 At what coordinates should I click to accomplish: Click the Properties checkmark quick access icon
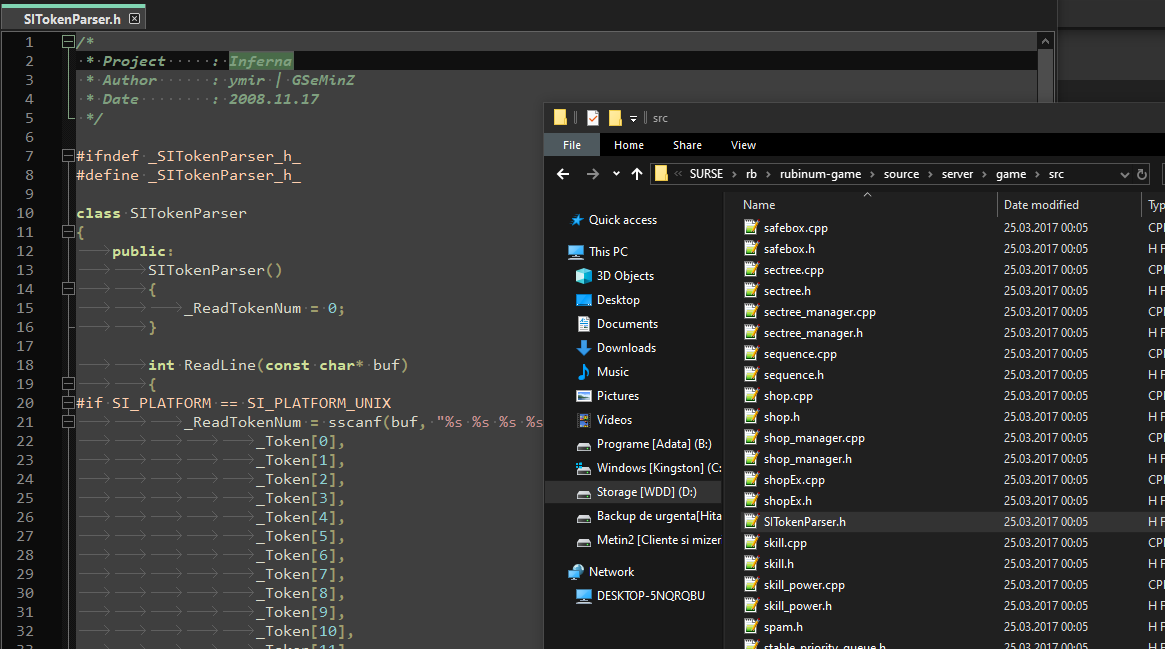(x=593, y=117)
